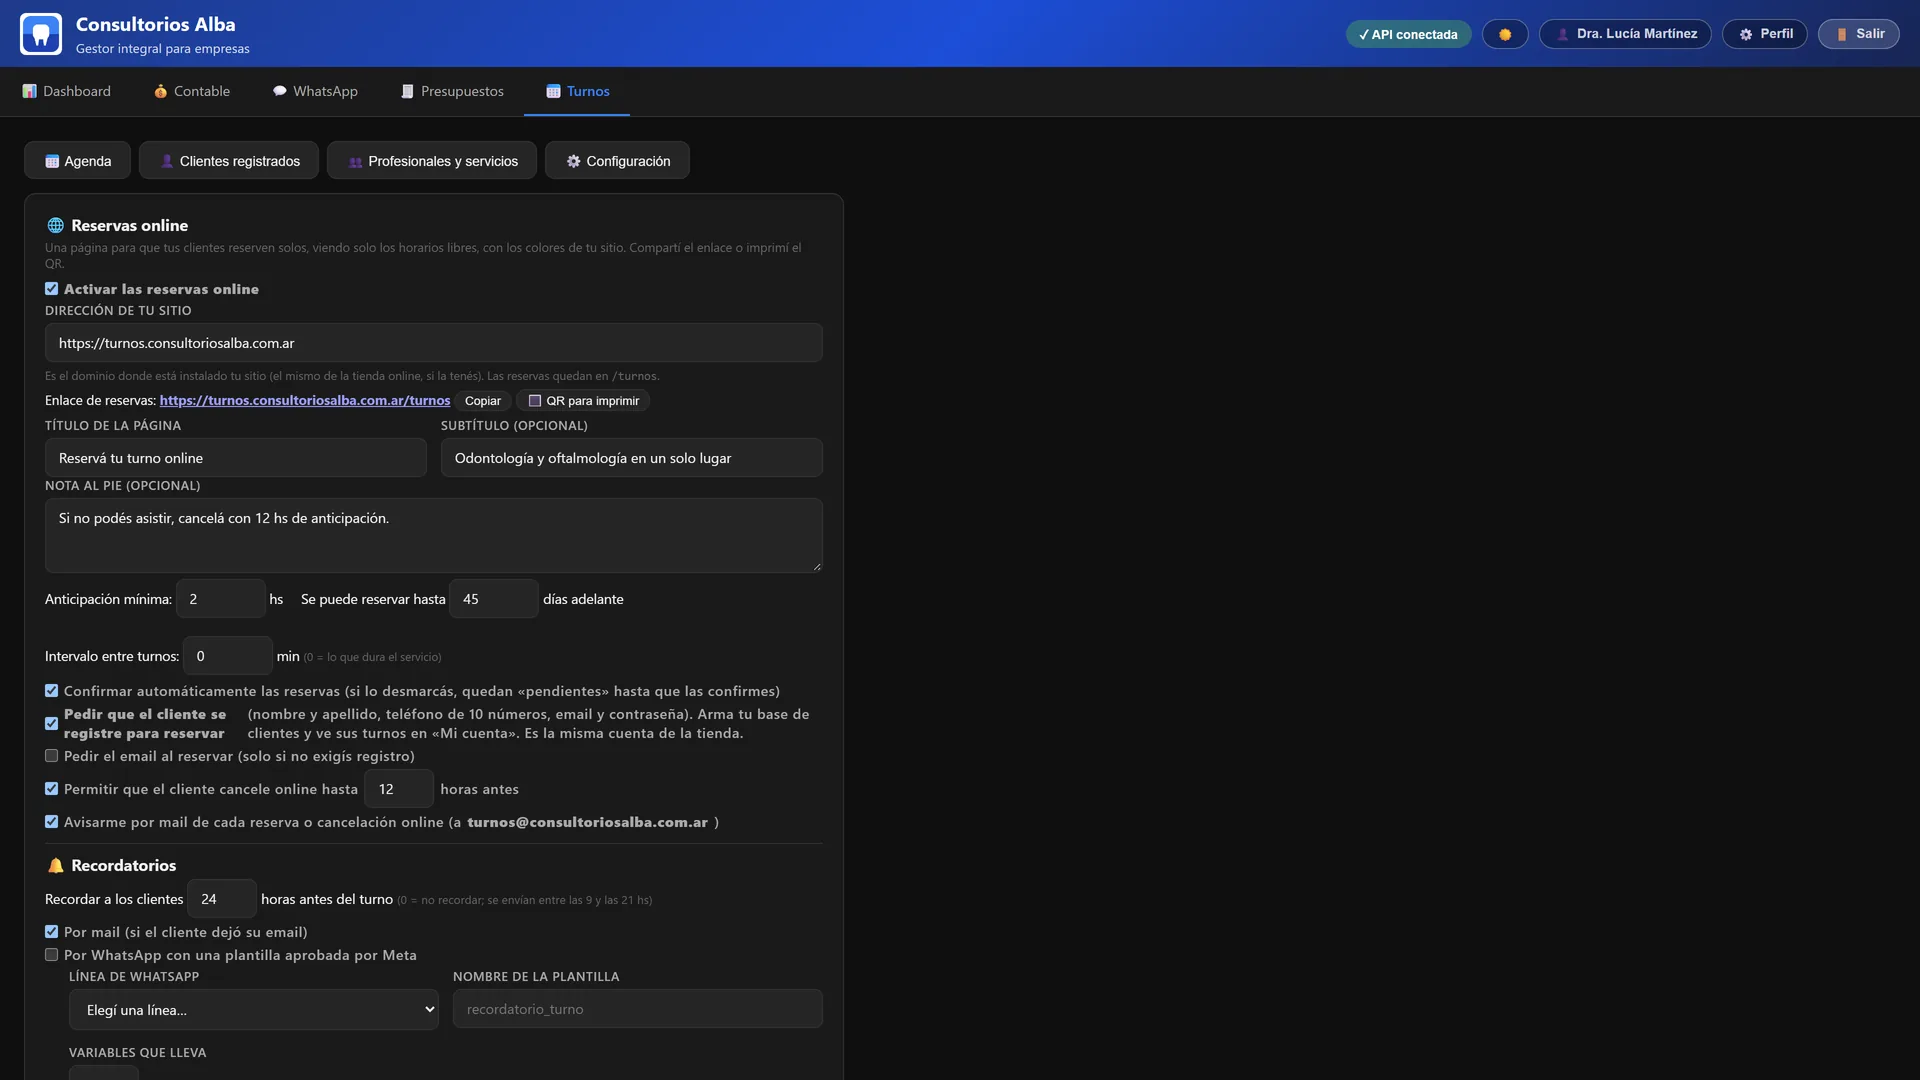This screenshot has height=1080, width=1920.
Task: Click the bell icon beside Recordatorios
Action: (x=56, y=866)
